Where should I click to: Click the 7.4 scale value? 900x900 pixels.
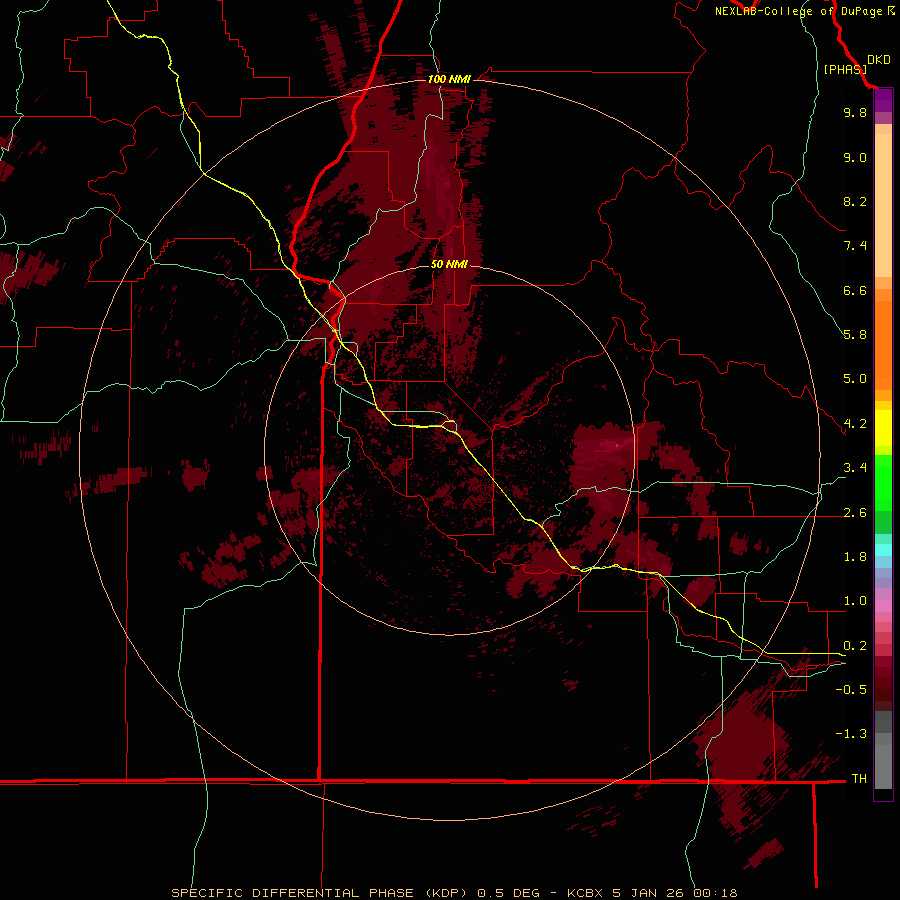click(x=855, y=246)
